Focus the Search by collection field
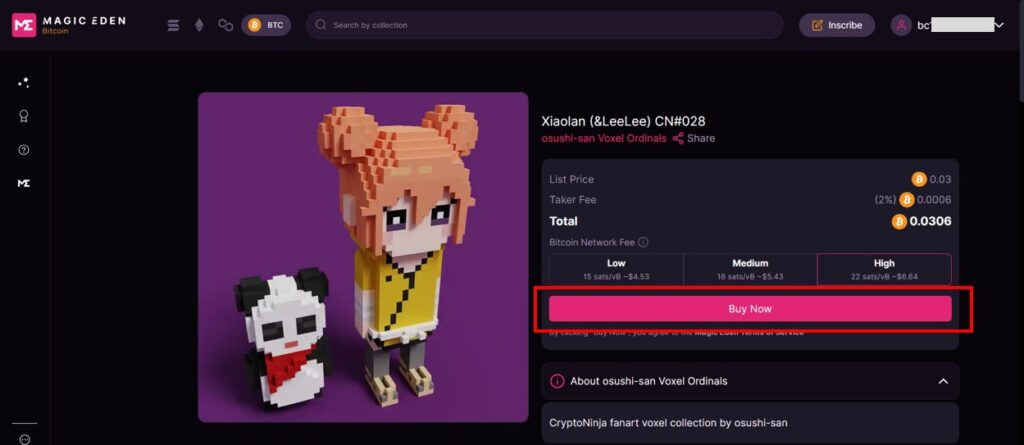Viewport: 1024px width, 445px height. 545,25
